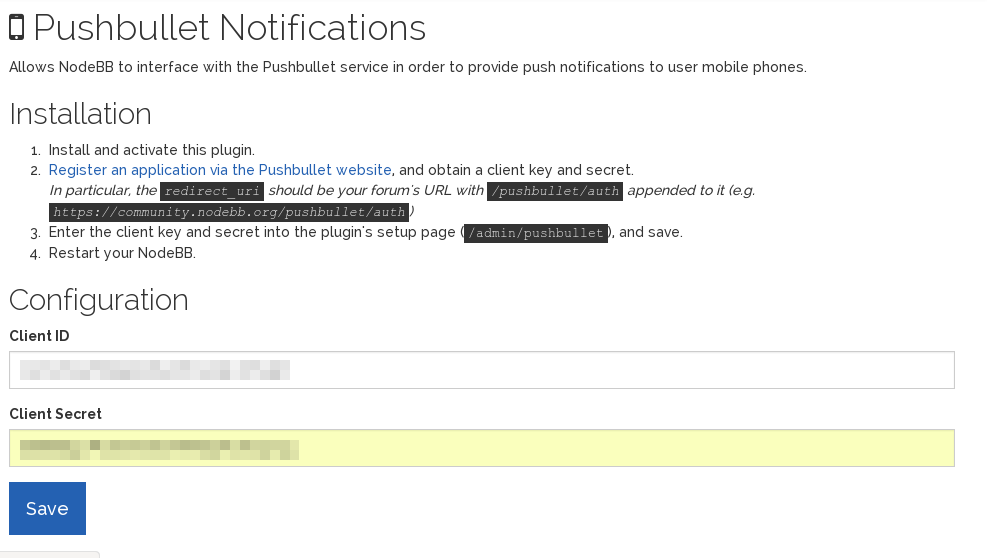Viewport: 987px width, 558px height.
Task: Select the redirect_uri code snippet
Action: coord(212,191)
